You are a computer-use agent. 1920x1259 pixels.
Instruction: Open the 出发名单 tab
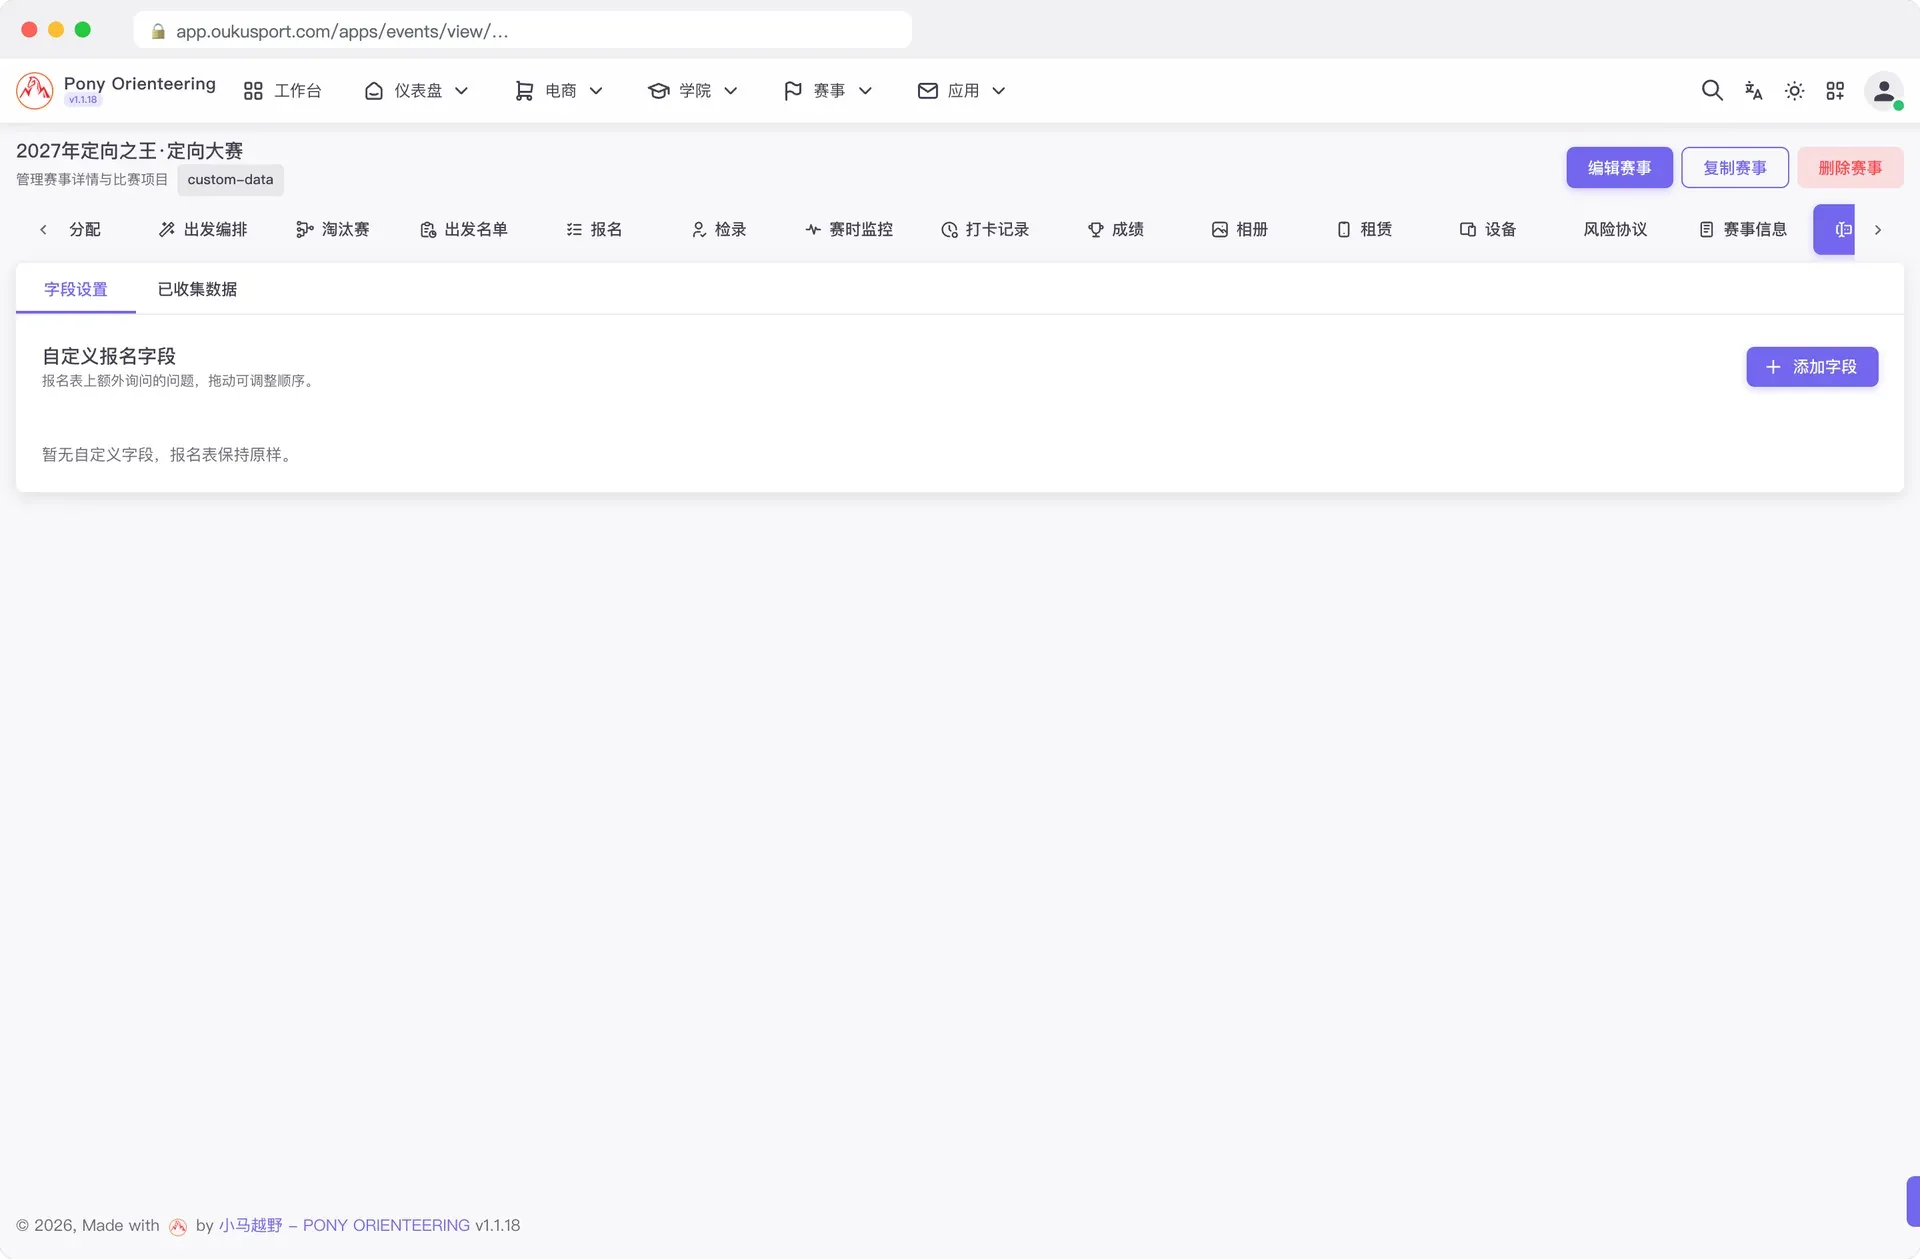[464, 230]
